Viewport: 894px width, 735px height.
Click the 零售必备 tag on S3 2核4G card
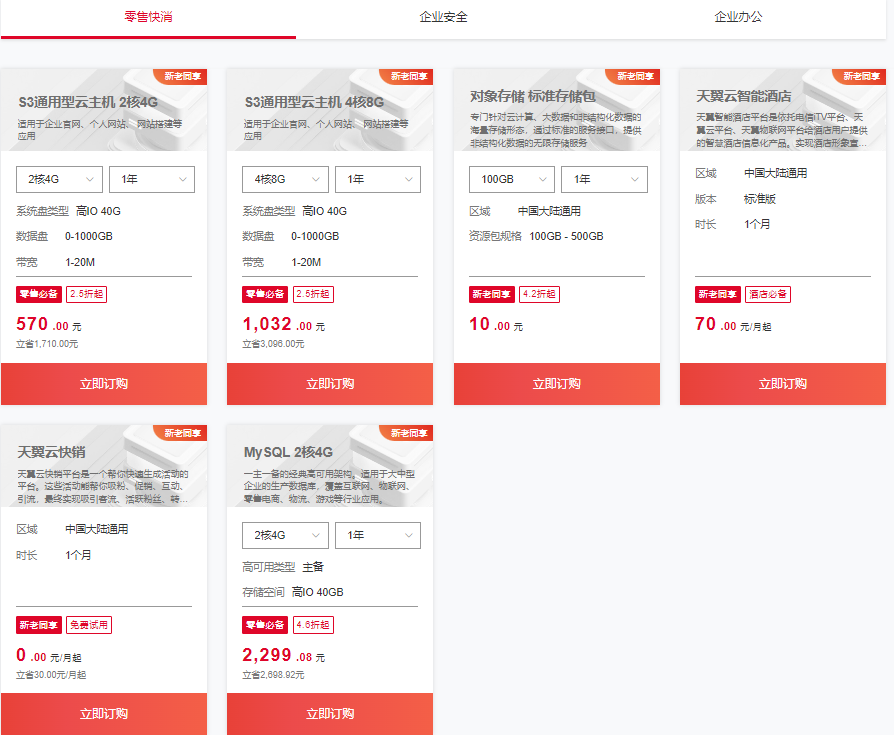[x=39, y=294]
